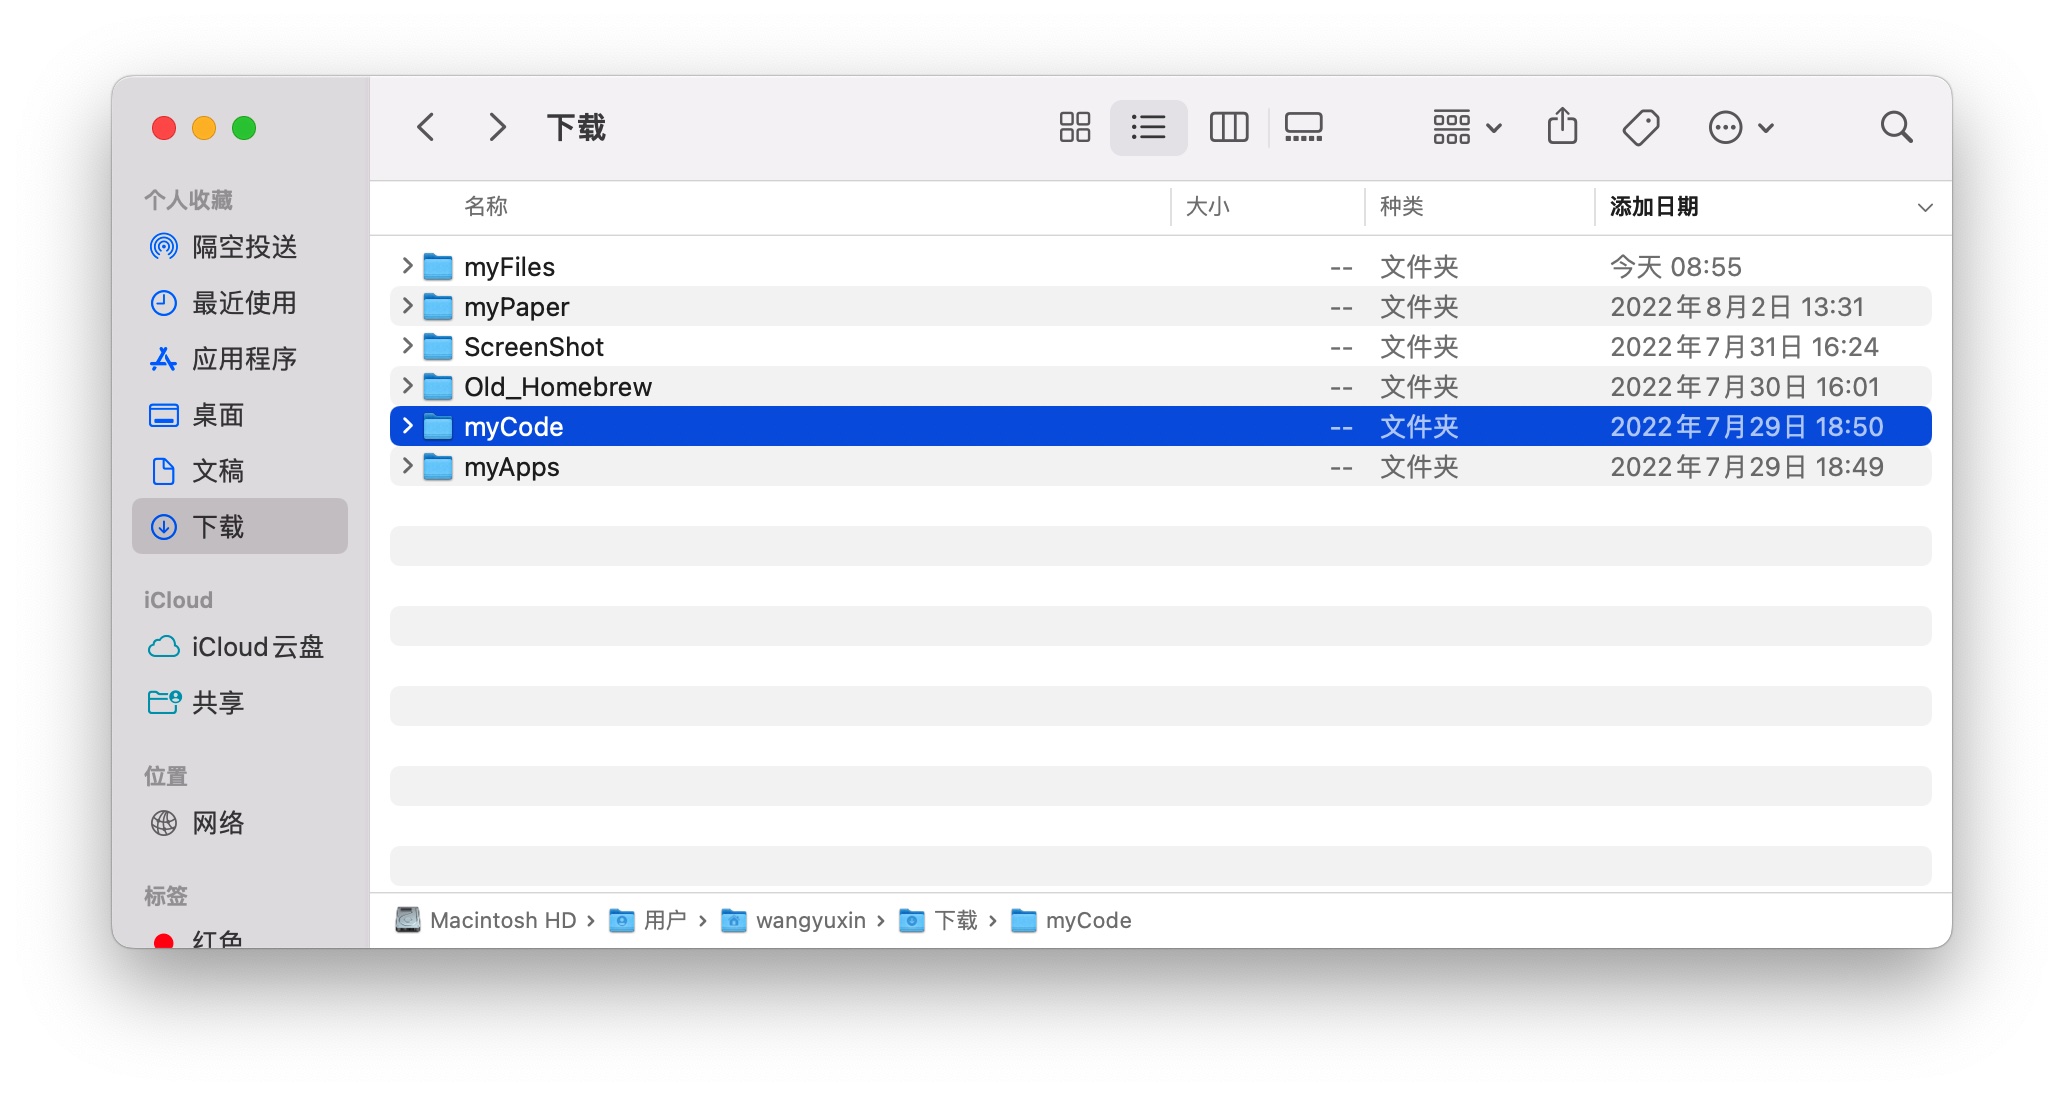
Task: Select the ScreenShot folder icon
Action: pyautogui.click(x=438, y=347)
